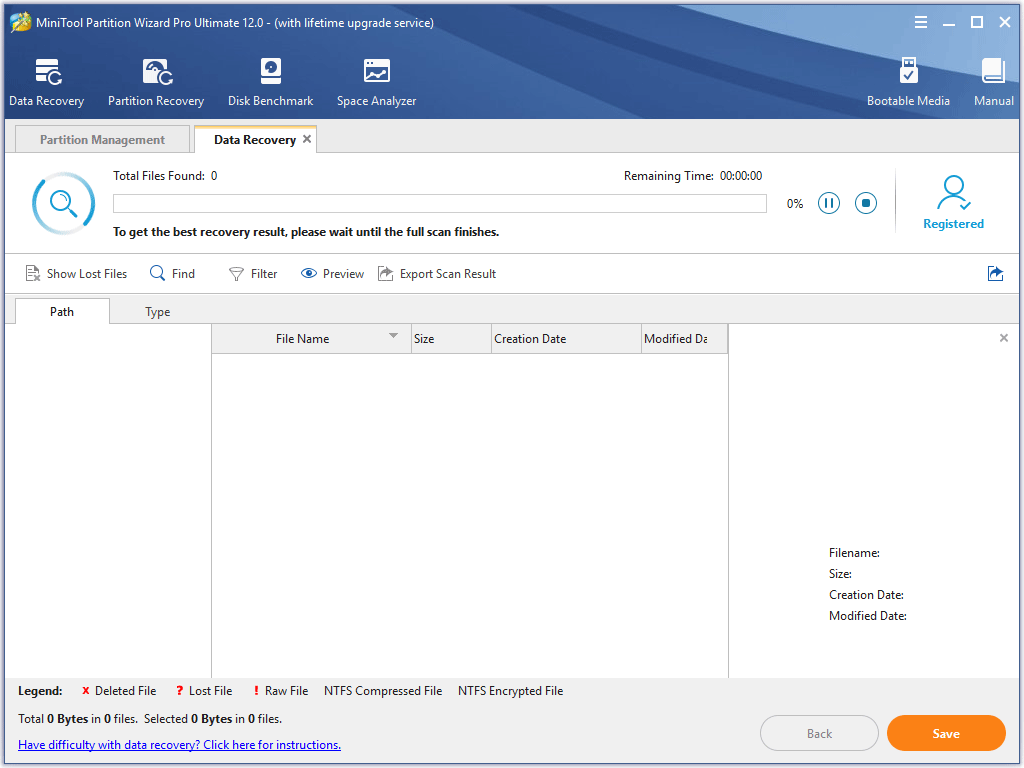Image resolution: width=1024 pixels, height=768 pixels.
Task: Open the Manual book icon
Action: pos(993,82)
